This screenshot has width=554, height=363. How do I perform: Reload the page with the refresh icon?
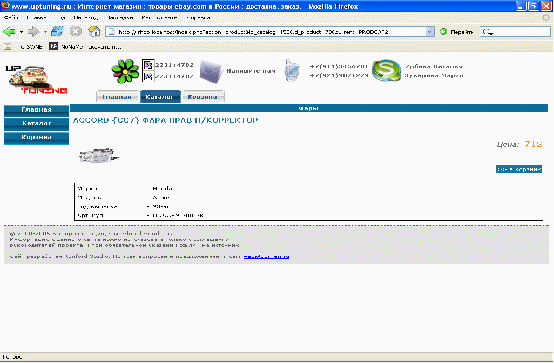57,32
